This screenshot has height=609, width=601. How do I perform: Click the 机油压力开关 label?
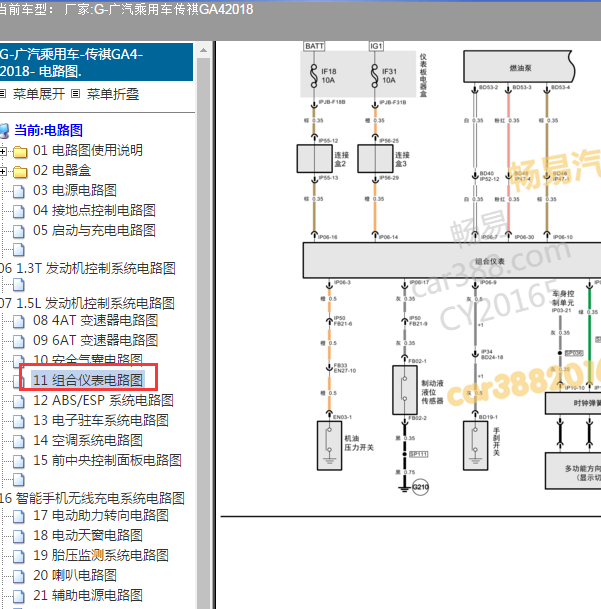[x=359, y=443]
